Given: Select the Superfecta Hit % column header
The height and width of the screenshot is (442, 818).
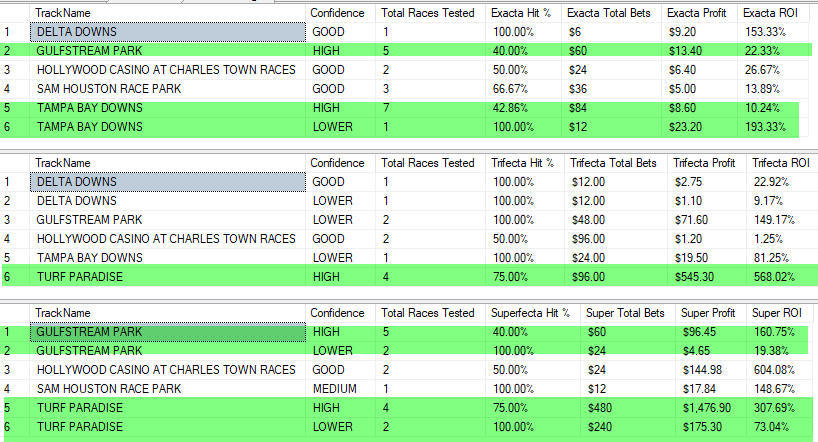Looking at the screenshot, I should click(533, 313).
